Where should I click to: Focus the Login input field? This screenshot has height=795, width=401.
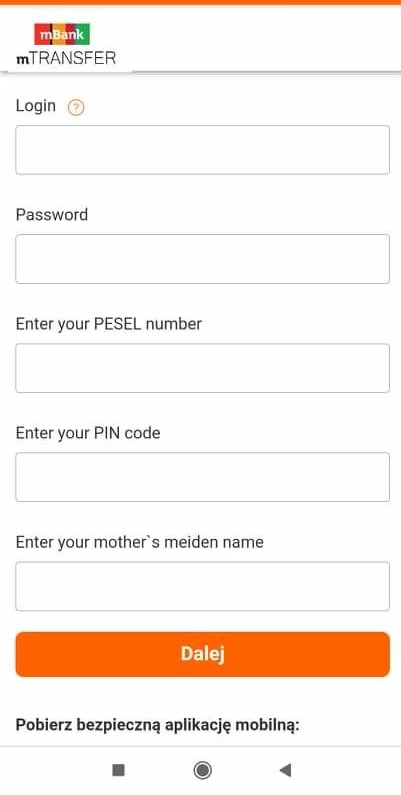[x=202, y=150]
